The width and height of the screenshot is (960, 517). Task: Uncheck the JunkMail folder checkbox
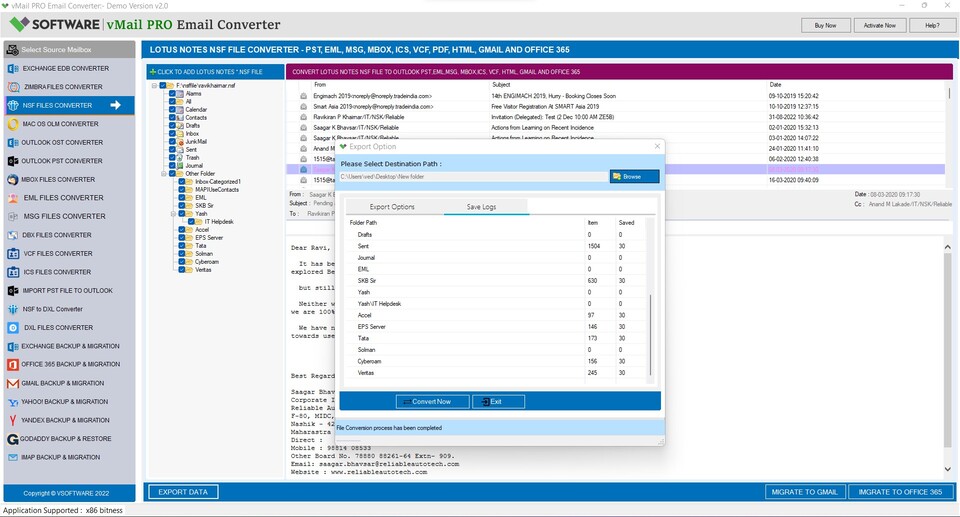173,142
